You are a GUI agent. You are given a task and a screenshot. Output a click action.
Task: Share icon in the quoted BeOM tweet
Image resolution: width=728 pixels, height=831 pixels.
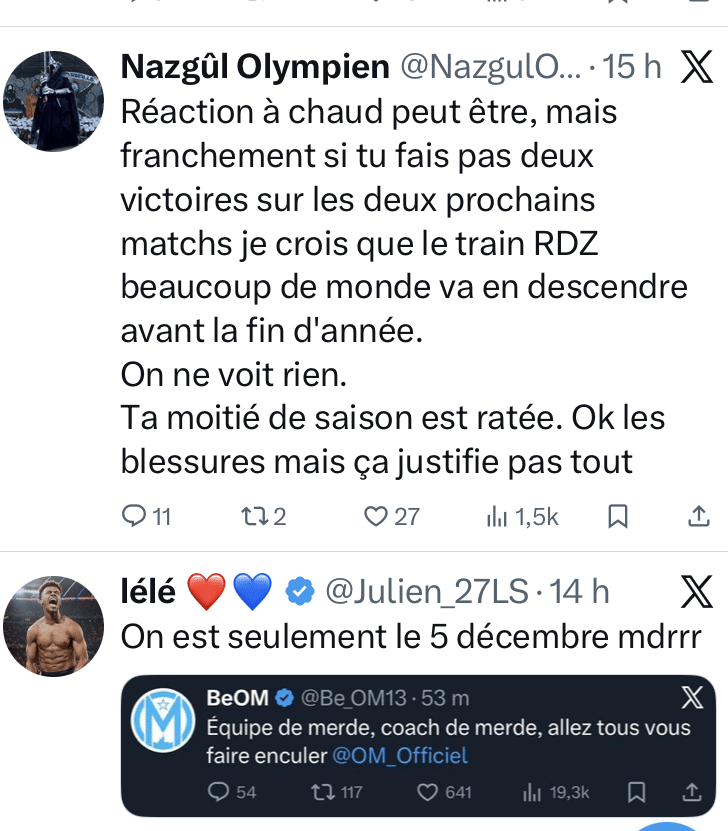pos(691,792)
